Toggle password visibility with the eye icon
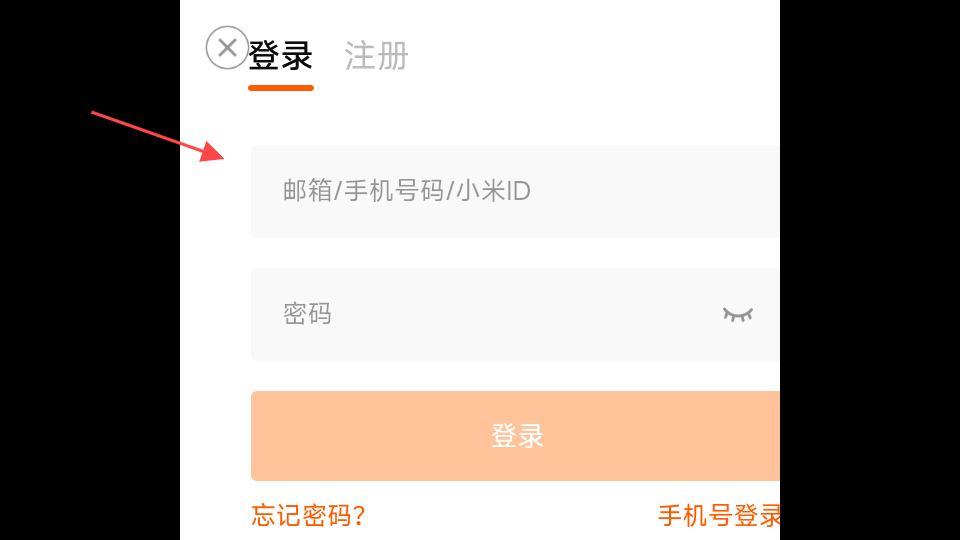This screenshot has height=540, width=960. (x=737, y=315)
